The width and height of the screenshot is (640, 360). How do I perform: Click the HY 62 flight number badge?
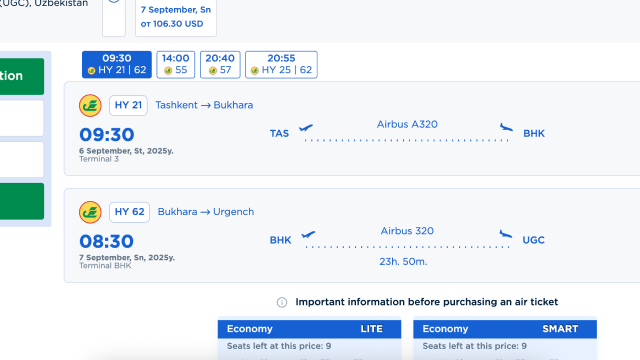[x=129, y=212]
